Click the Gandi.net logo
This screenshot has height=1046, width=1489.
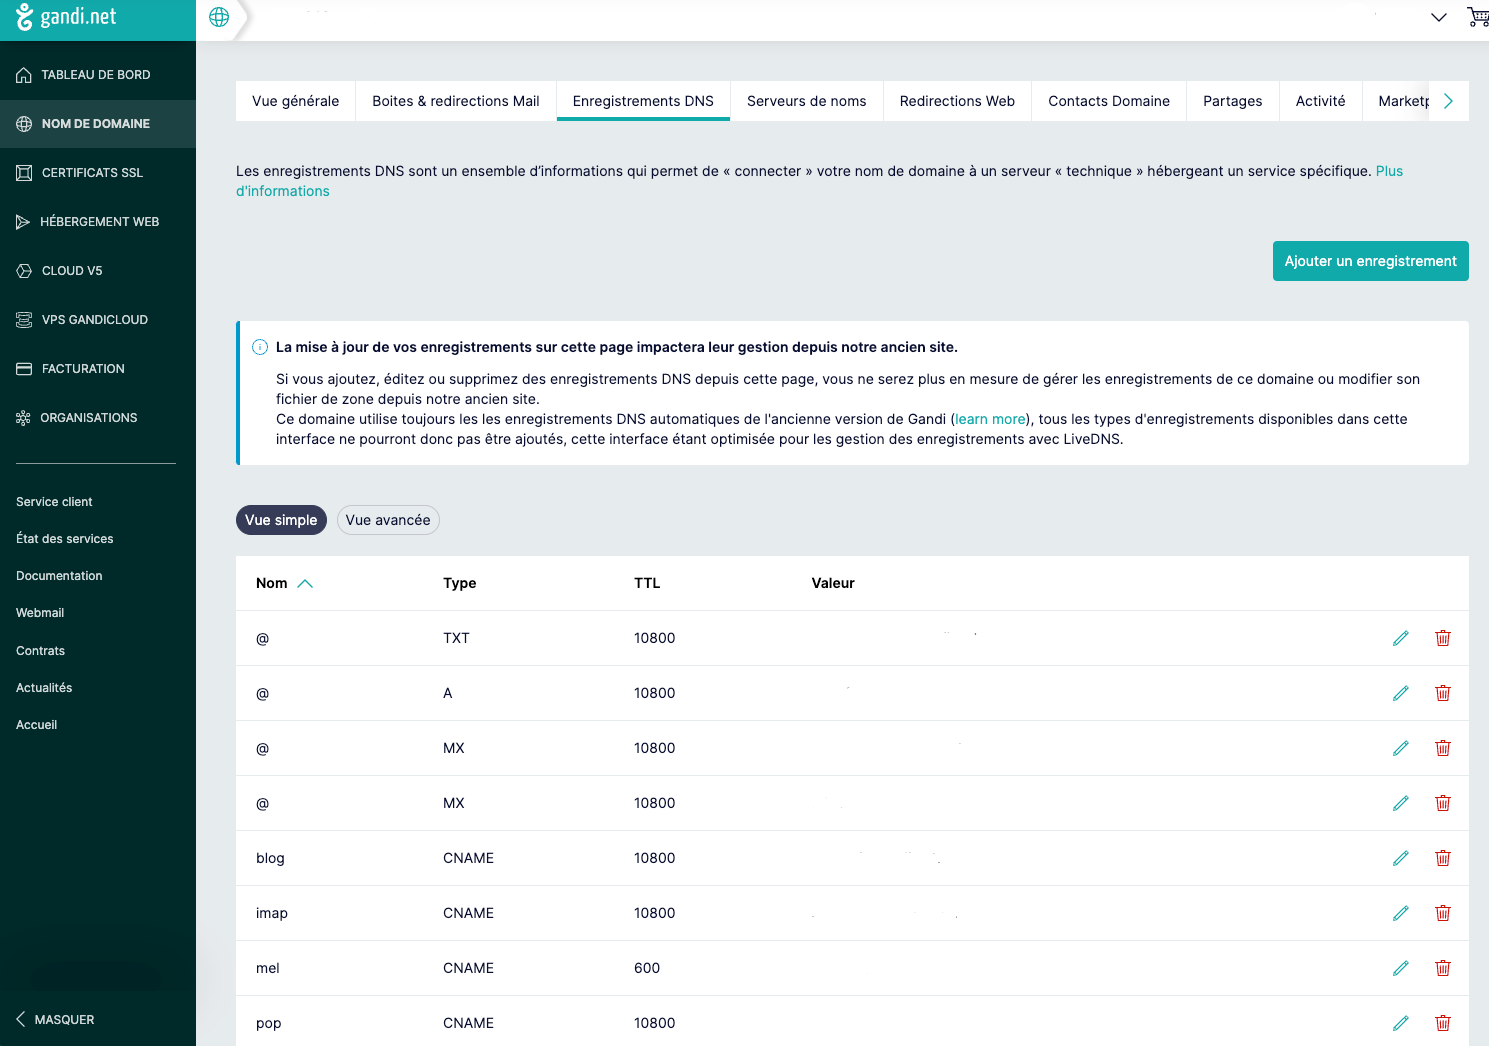point(67,17)
